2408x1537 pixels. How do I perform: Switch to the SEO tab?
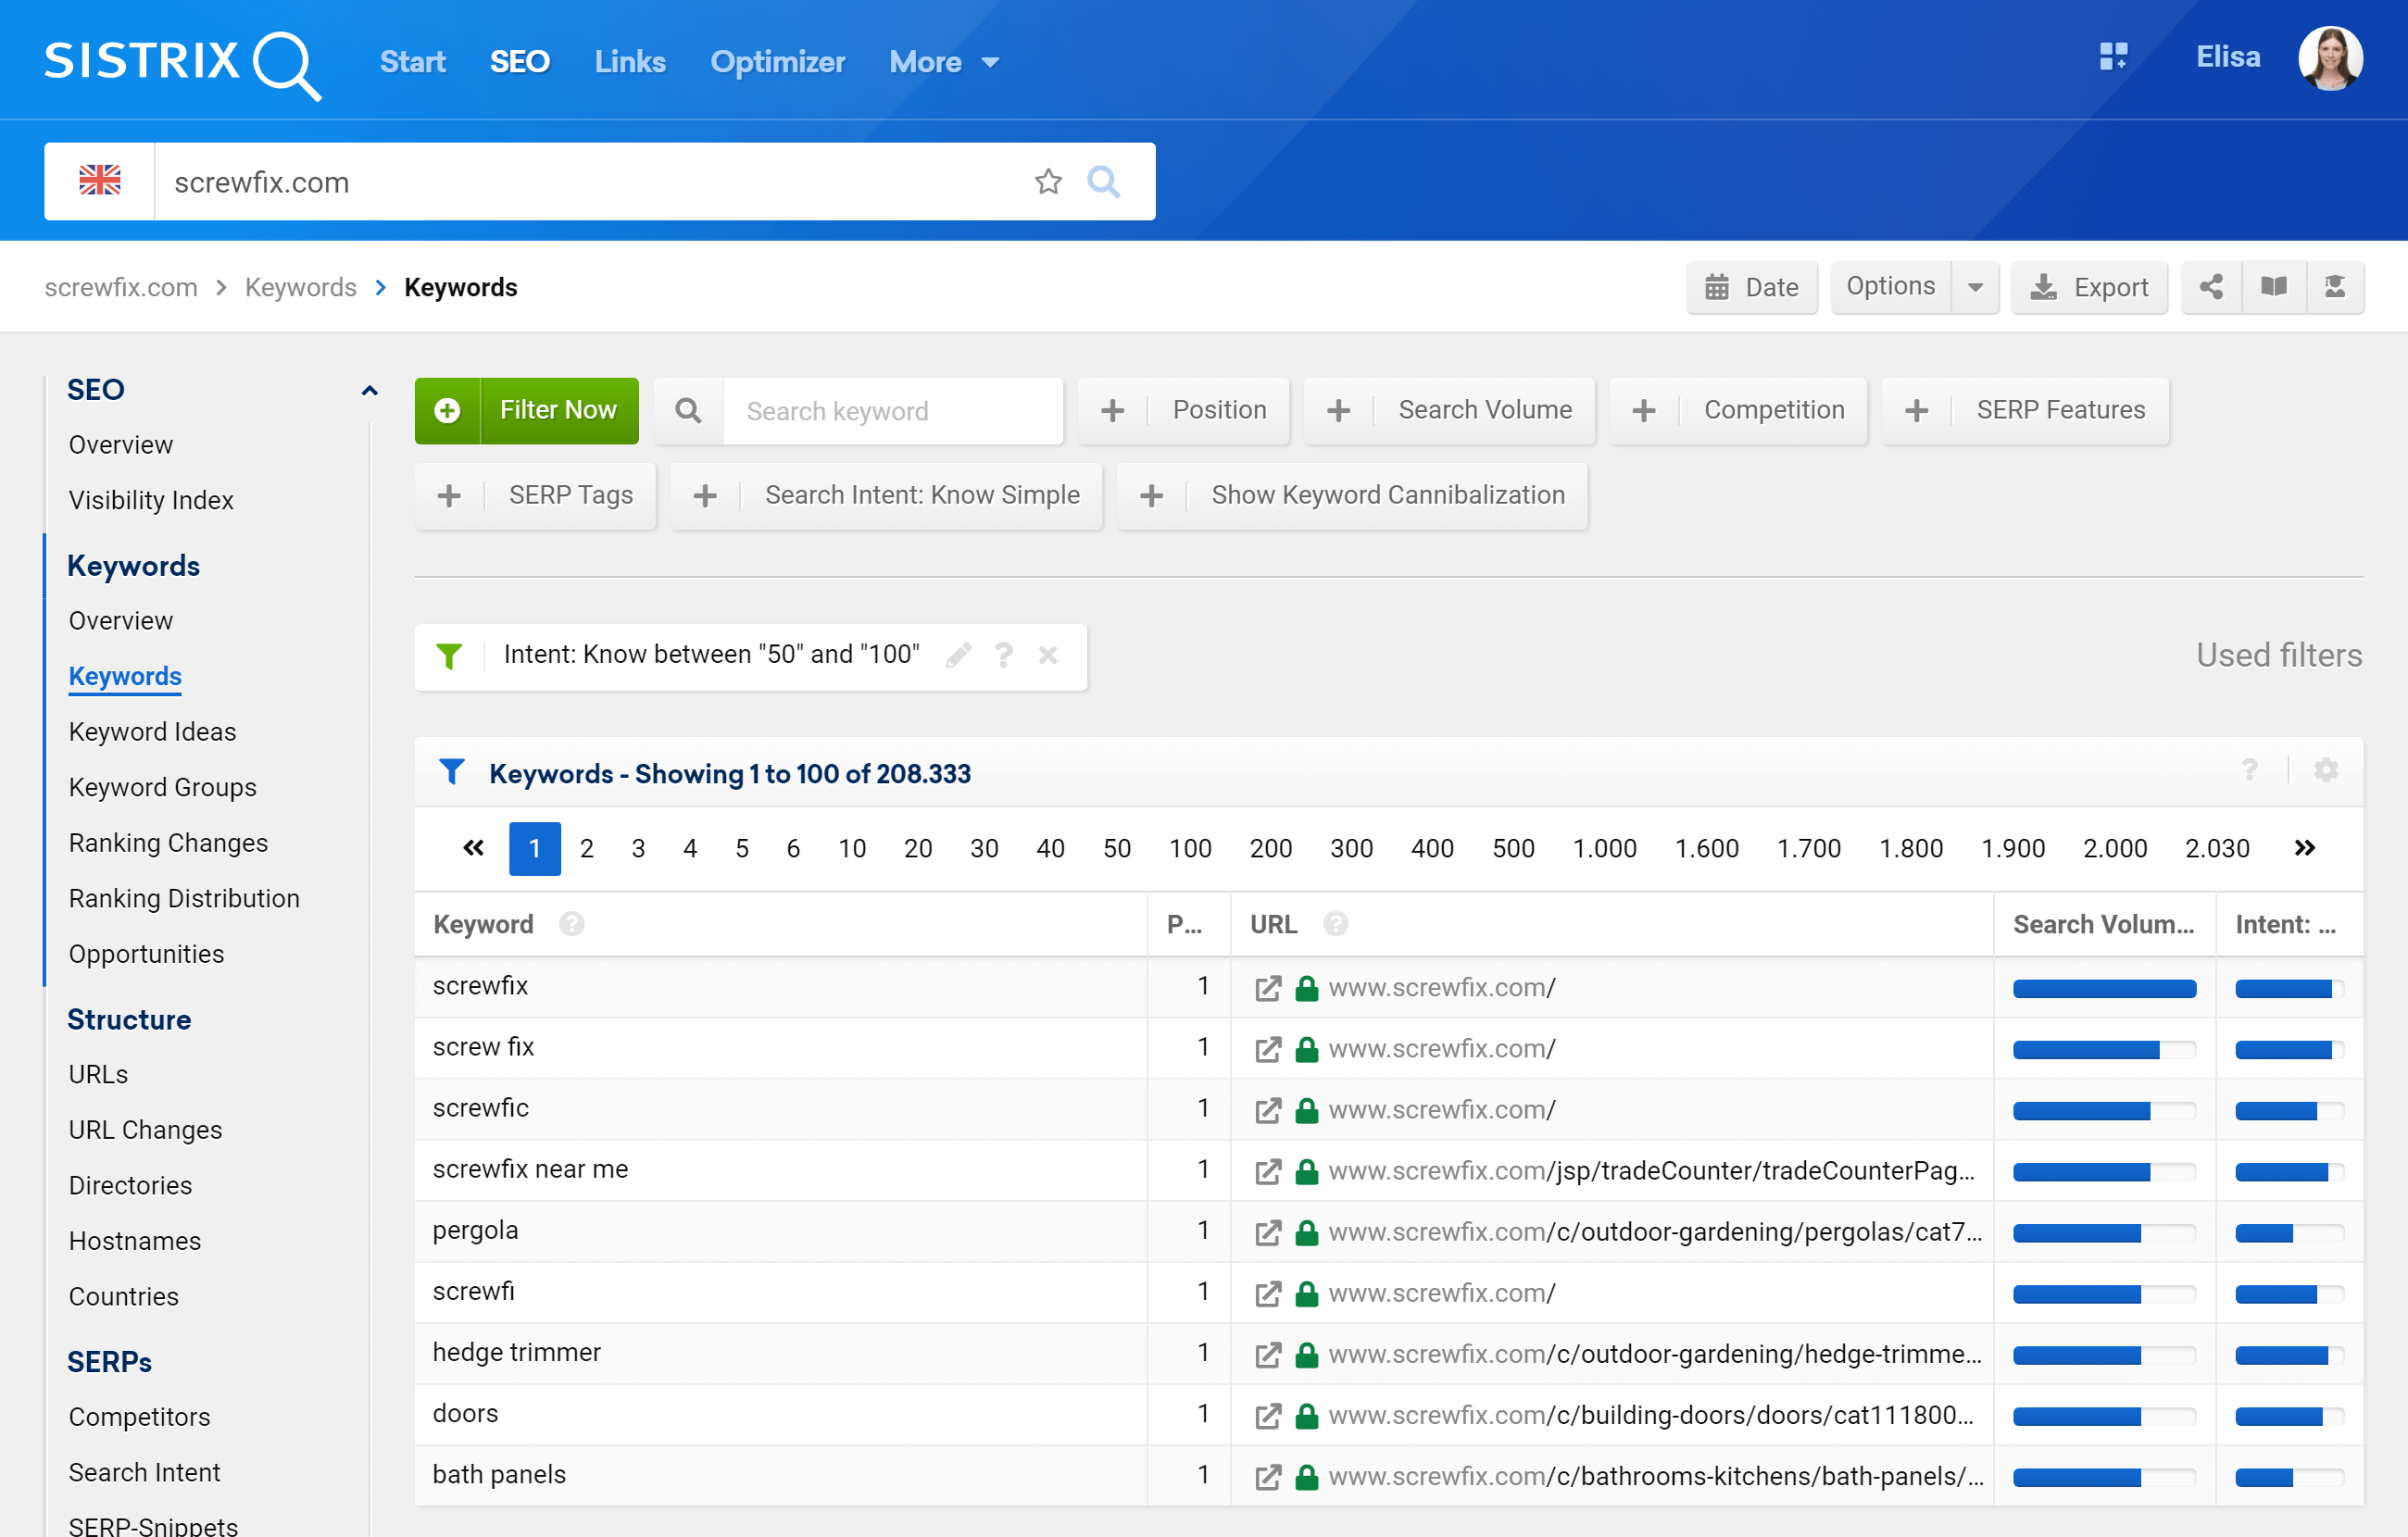[x=519, y=62]
